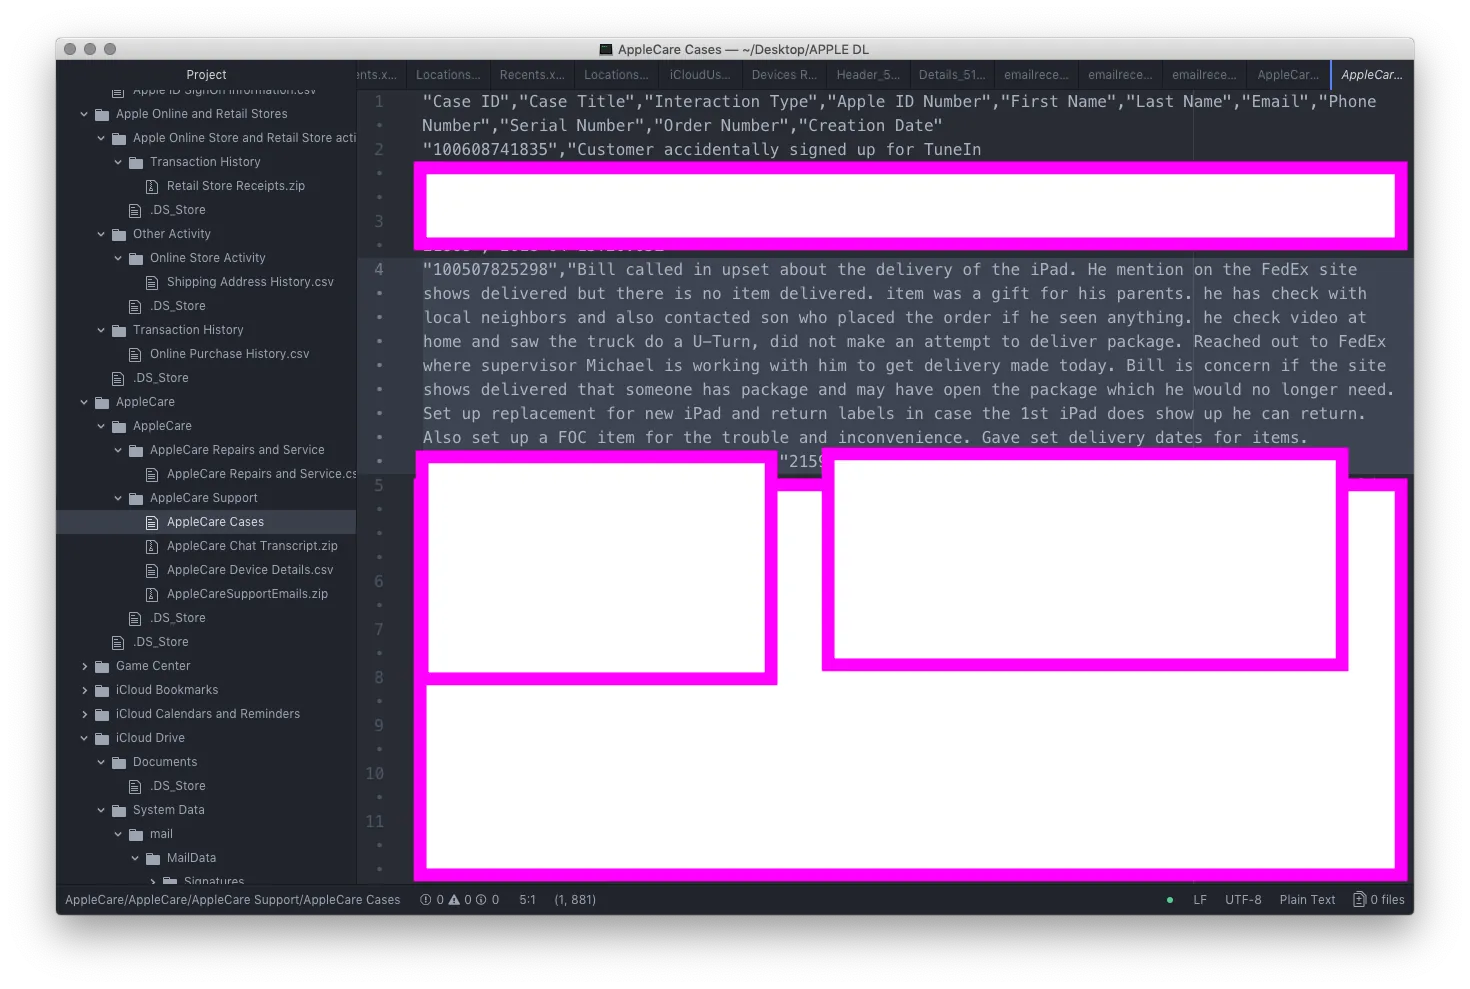Change line endings via LF in status bar
The height and width of the screenshot is (989, 1470).
[1200, 900]
